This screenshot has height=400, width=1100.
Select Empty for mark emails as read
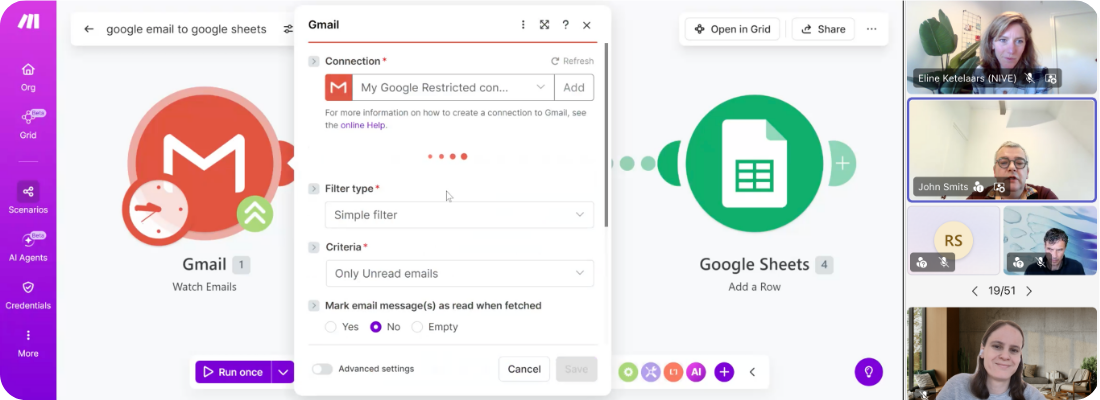[417, 327]
